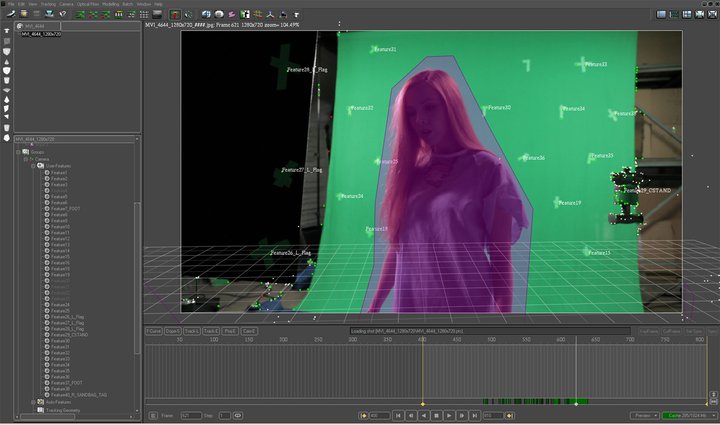Click the top white pin icon in the left sidebar
Image resolution: width=720 pixels, height=425 pixels.
[x=6, y=31]
